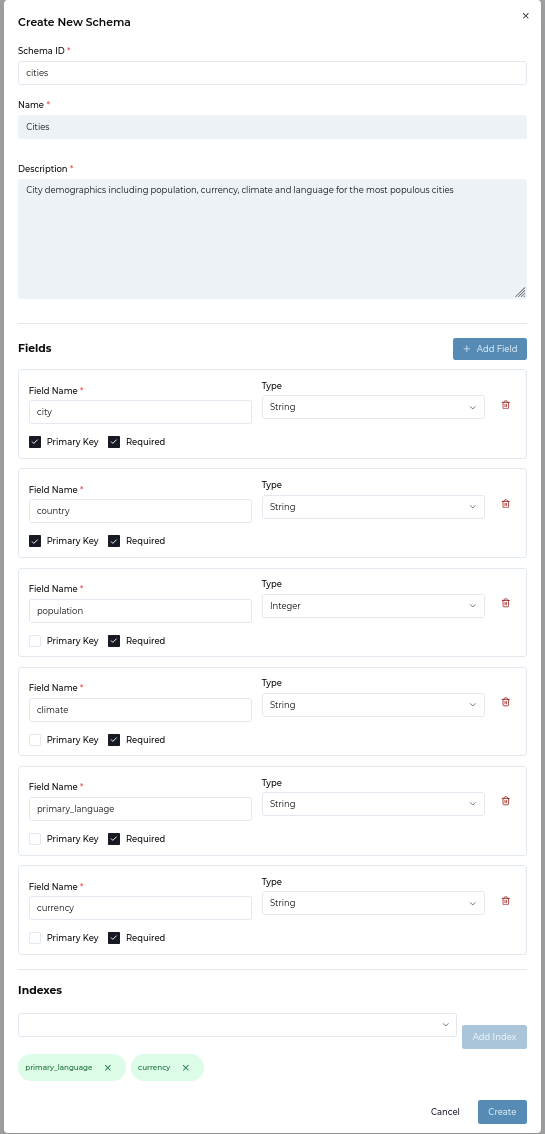Image resolution: width=545 pixels, height=1134 pixels.
Task: Expand the Indexes selection dropdown
Action: [x=237, y=1025]
